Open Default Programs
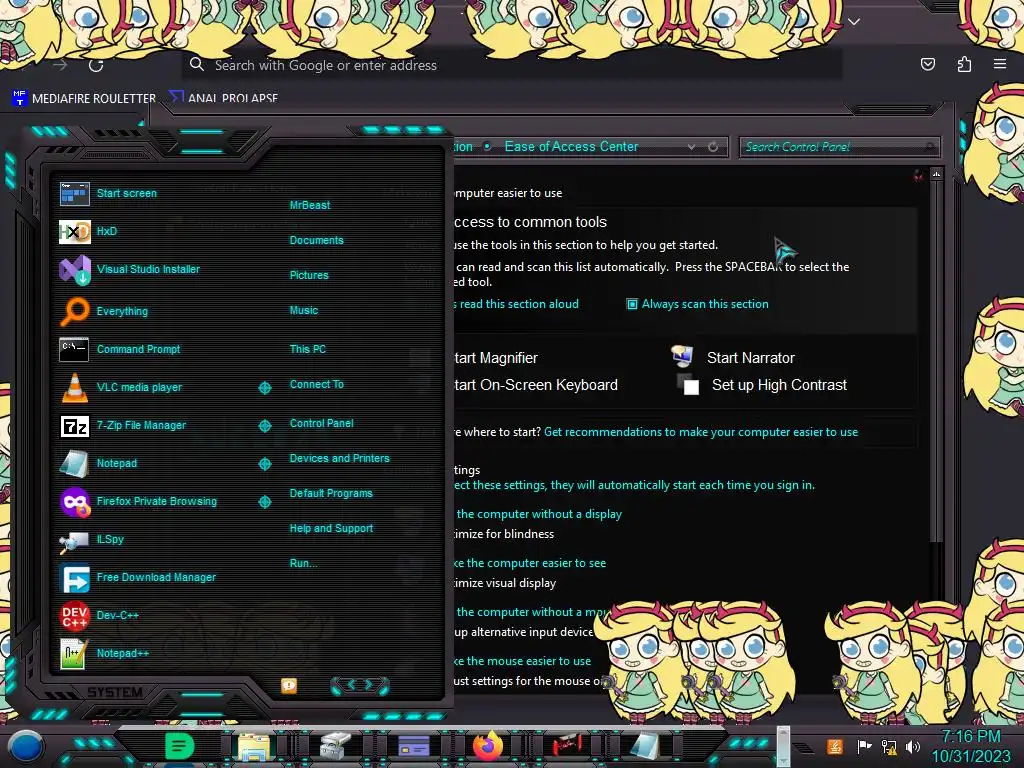This screenshot has width=1024, height=768. [x=331, y=493]
